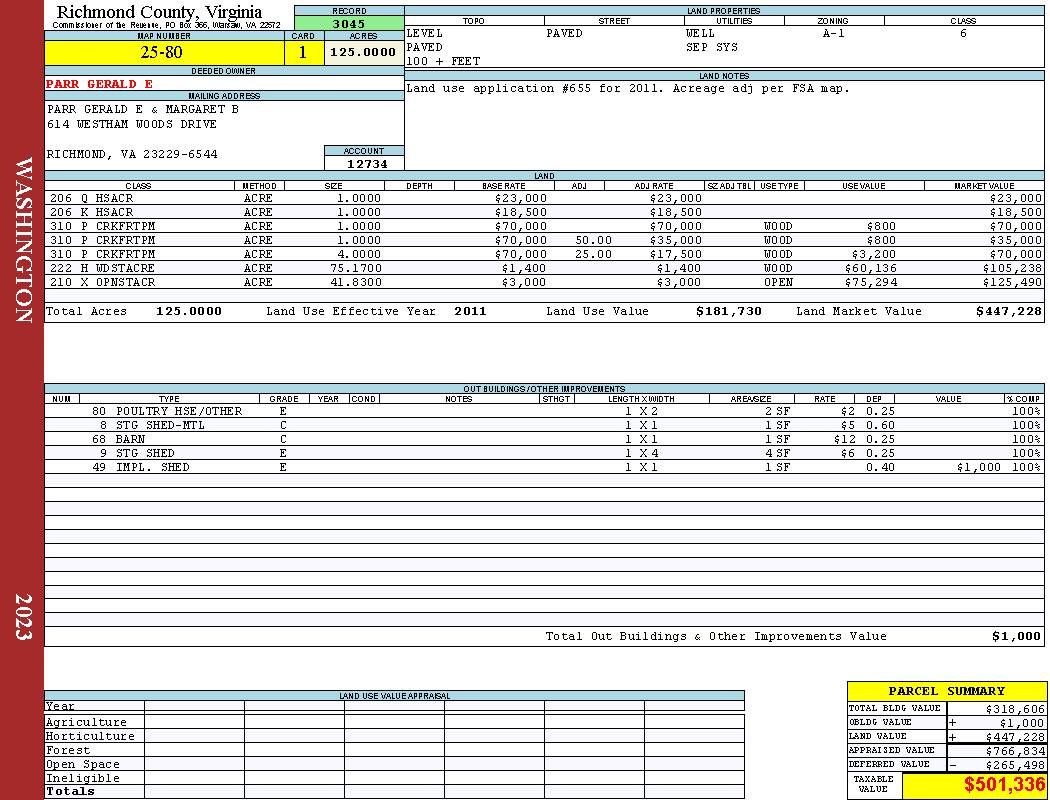
Task: Click the adjusted rate $17,500
Action: click(676, 254)
